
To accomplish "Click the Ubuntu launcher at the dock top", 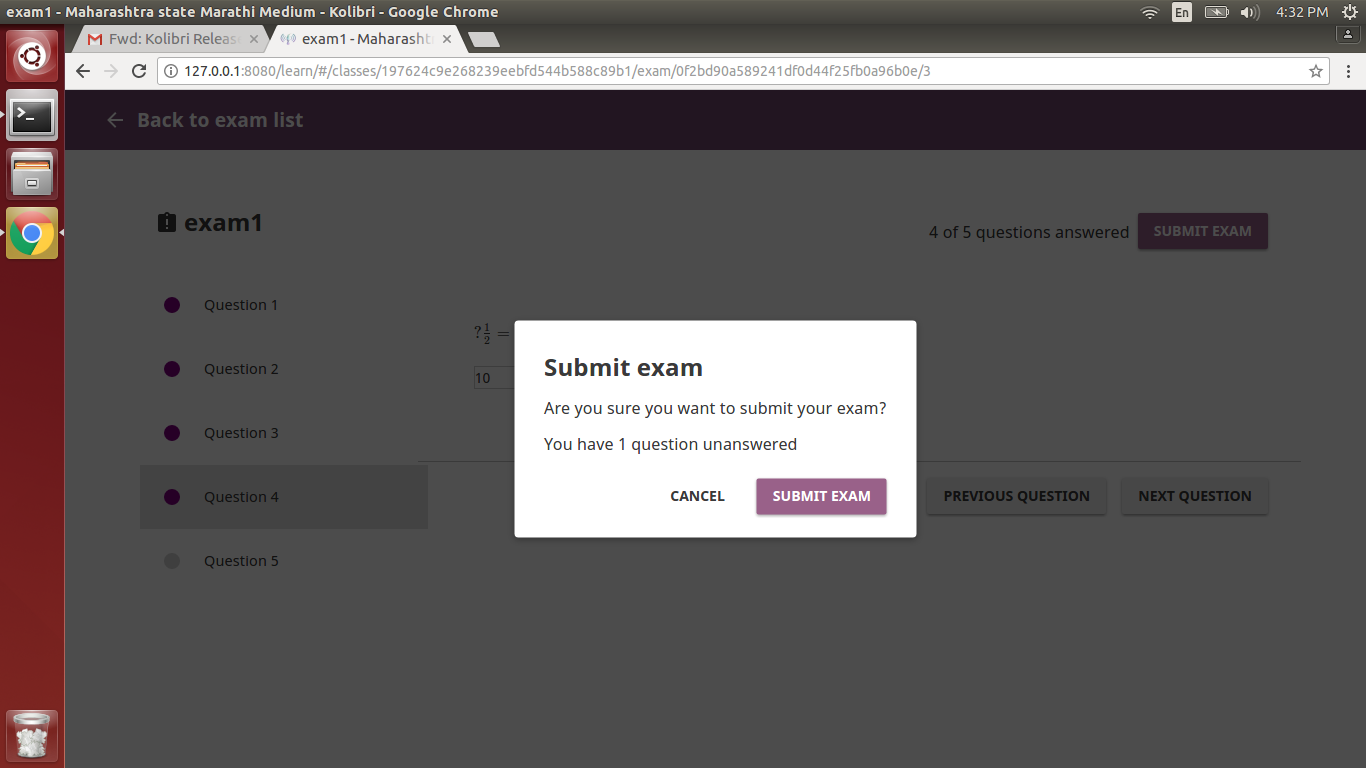I will click(x=31, y=55).
